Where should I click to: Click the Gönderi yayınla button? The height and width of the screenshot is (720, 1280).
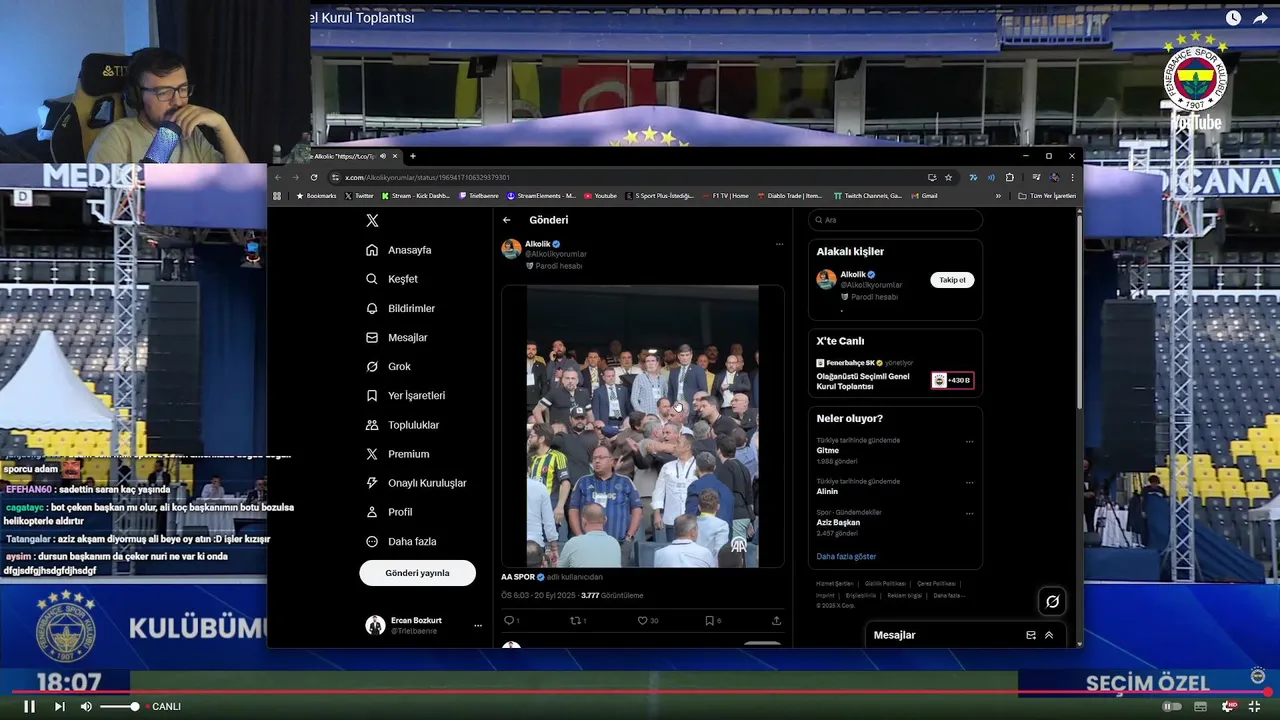(x=417, y=573)
